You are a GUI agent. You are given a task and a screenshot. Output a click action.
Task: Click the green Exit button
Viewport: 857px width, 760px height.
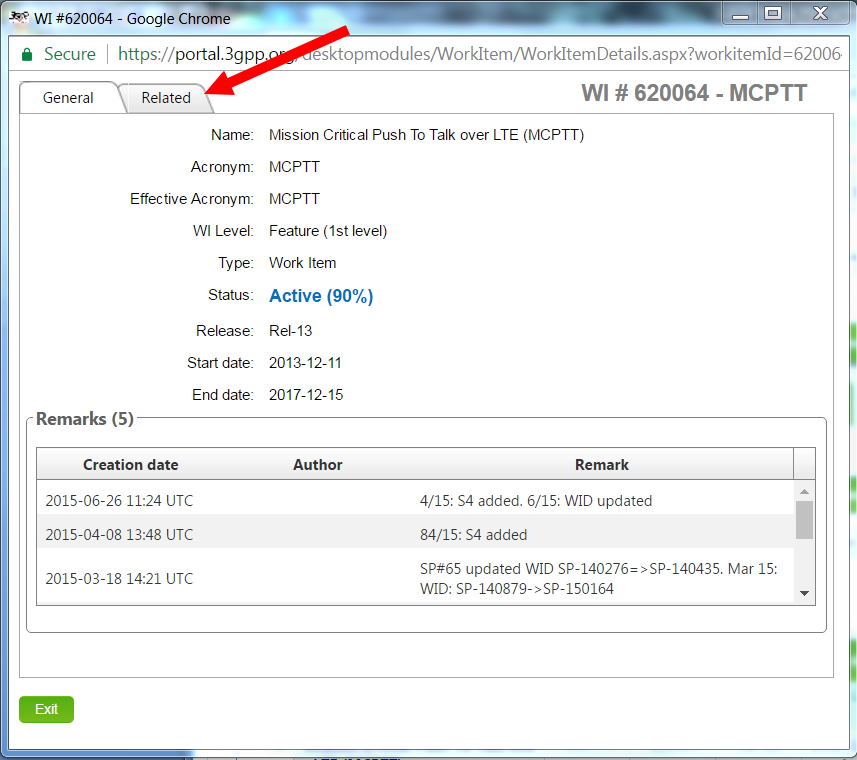point(46,709)
